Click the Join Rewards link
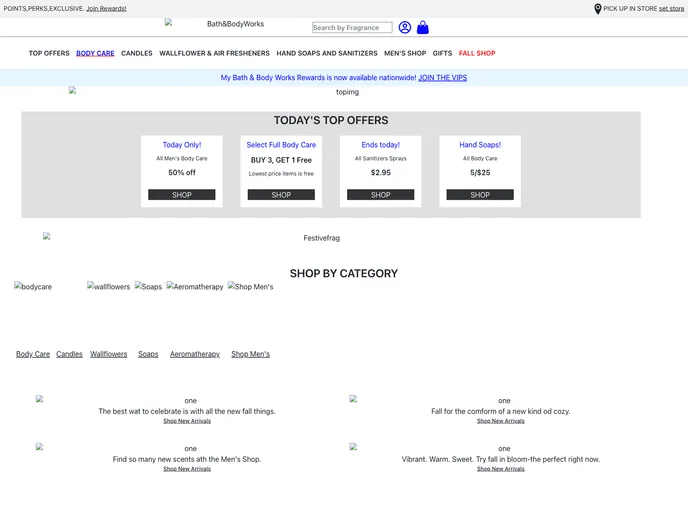This screenshot has height=512, width=688. coord(106,9)
